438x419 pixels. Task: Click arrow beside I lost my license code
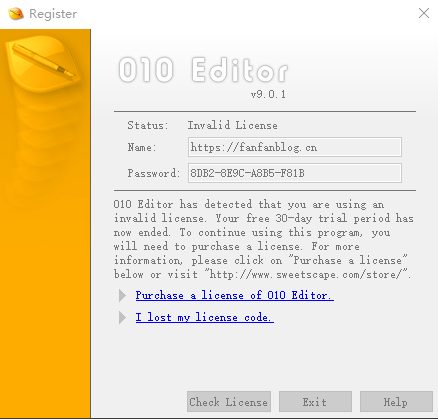tap(122, 317)
